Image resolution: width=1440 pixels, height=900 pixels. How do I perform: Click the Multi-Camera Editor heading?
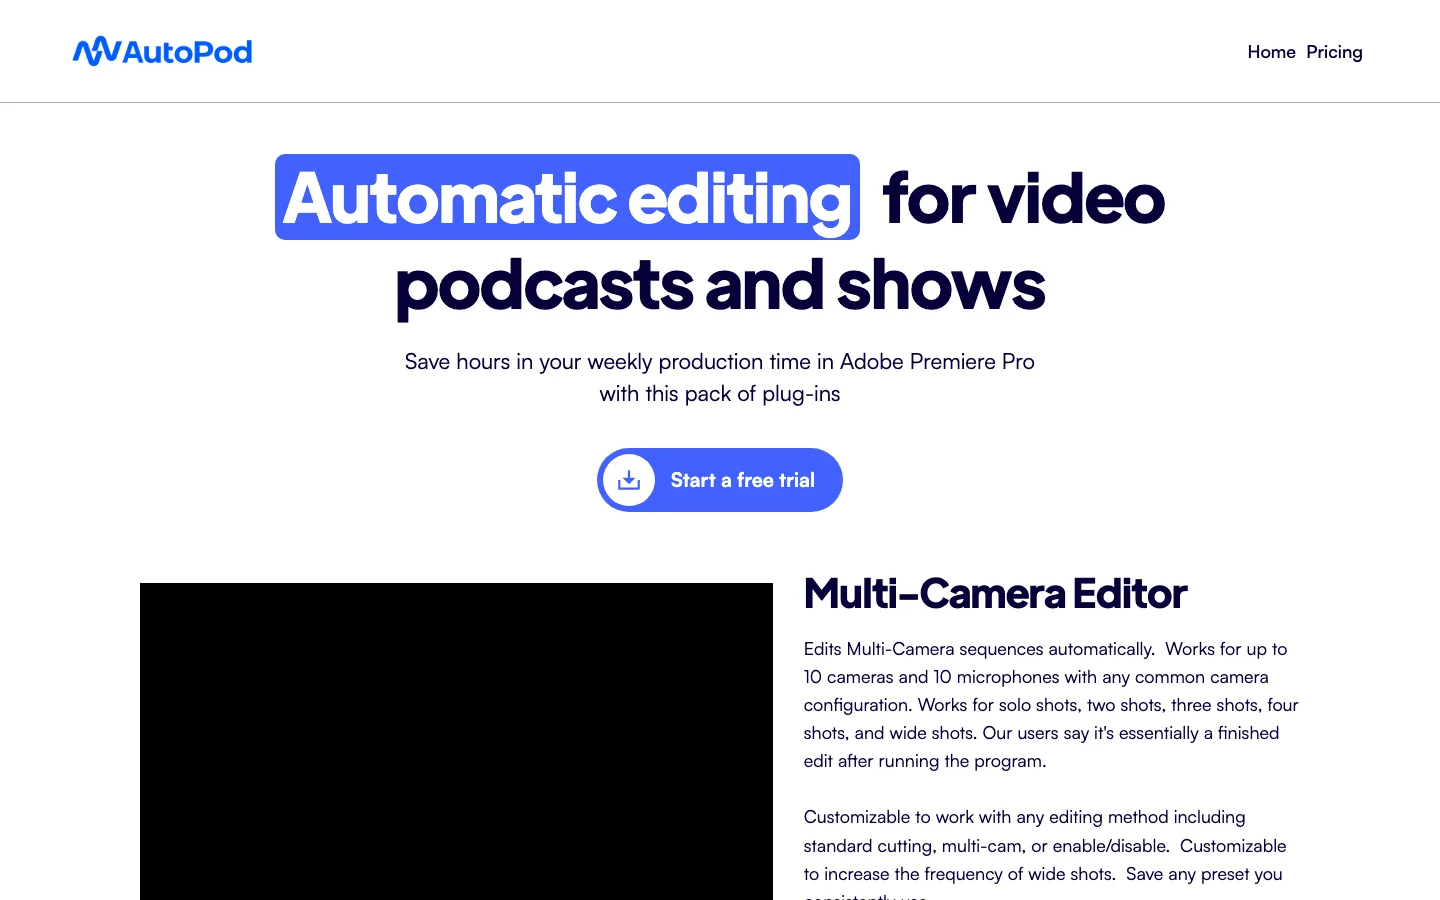coord(995,594)
